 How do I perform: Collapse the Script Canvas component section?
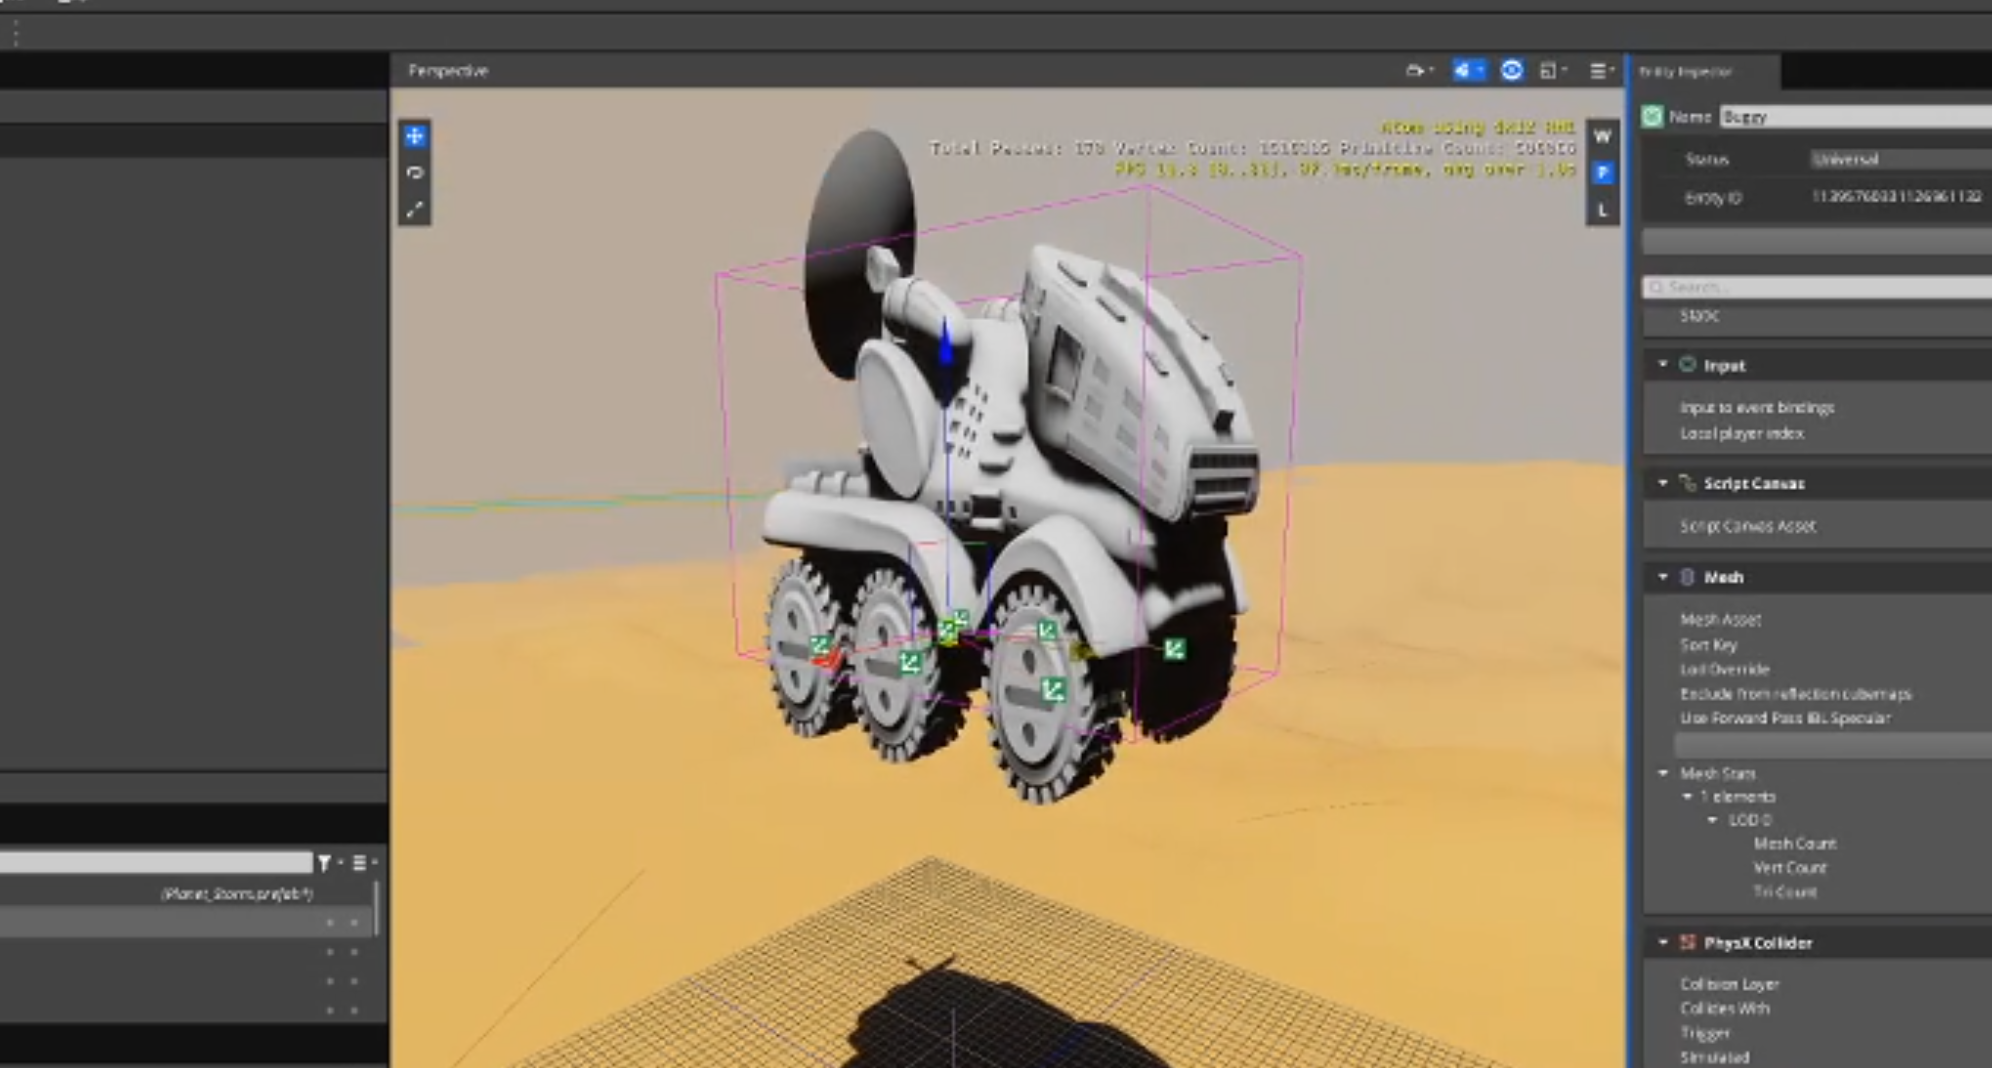[x=1663, y=483]
